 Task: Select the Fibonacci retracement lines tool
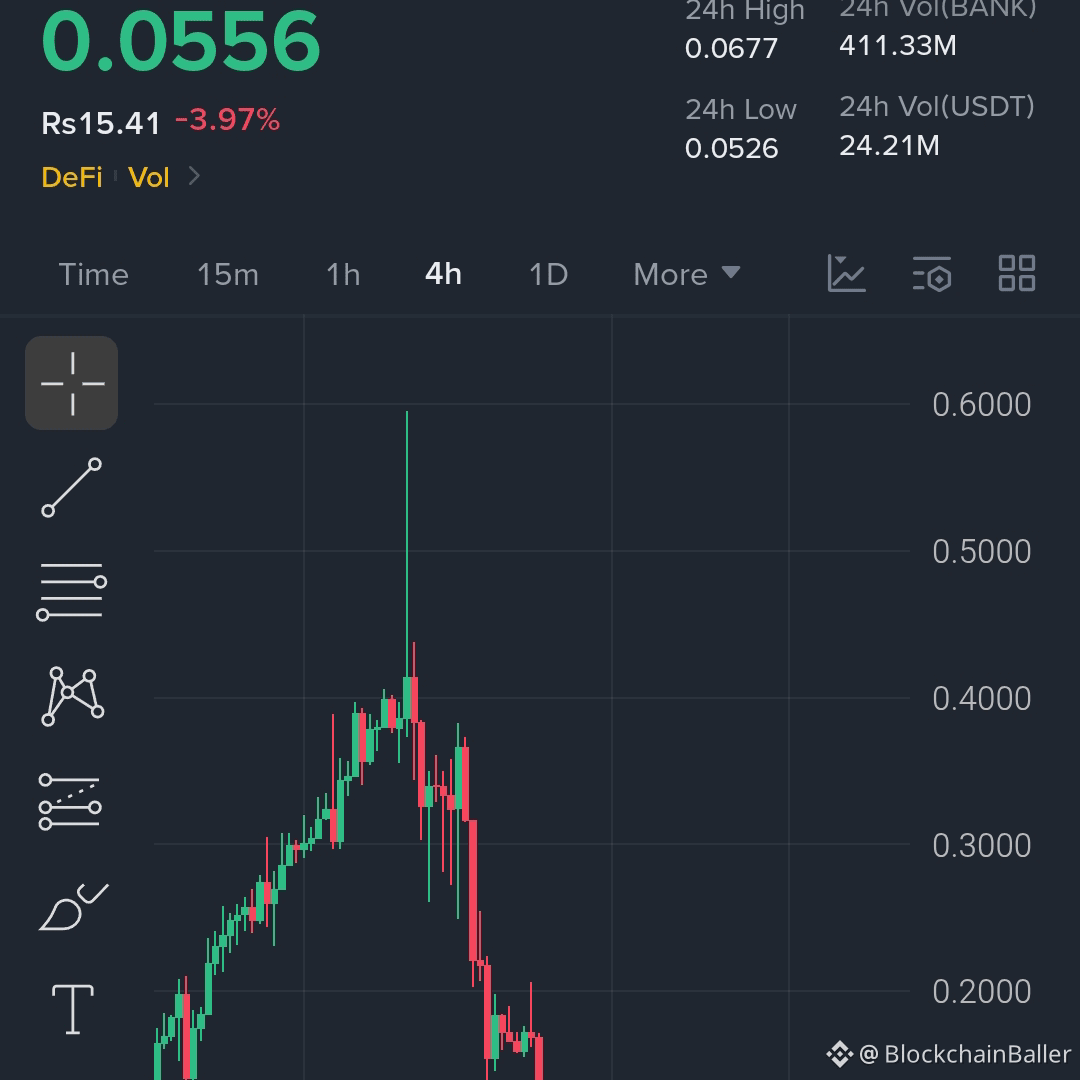pyautogui.click(x=70, y=802)
